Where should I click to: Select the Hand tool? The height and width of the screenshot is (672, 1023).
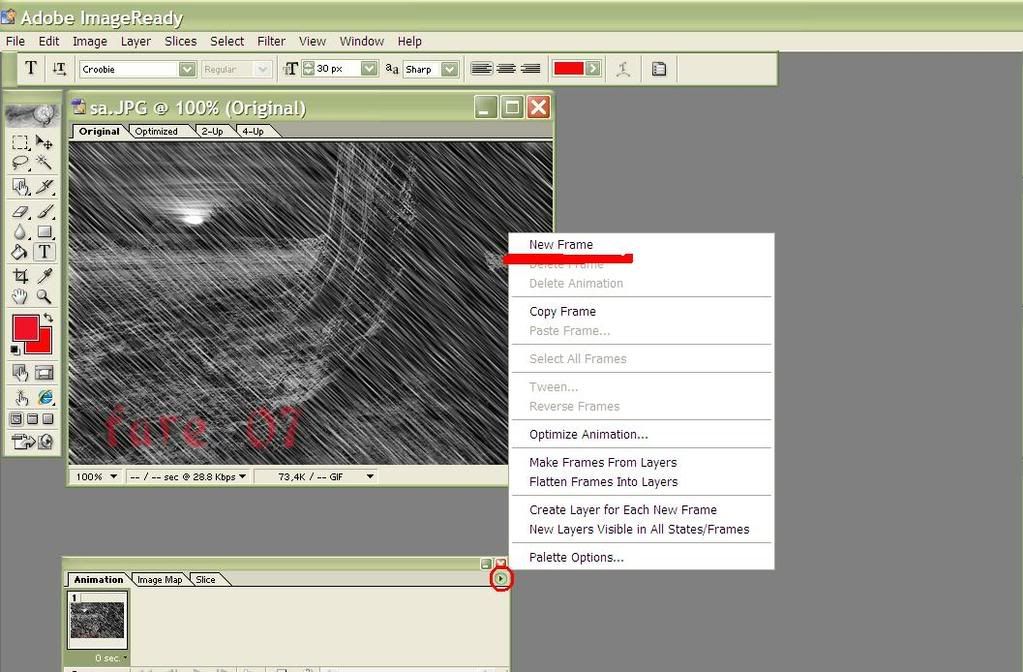[20, 297]
